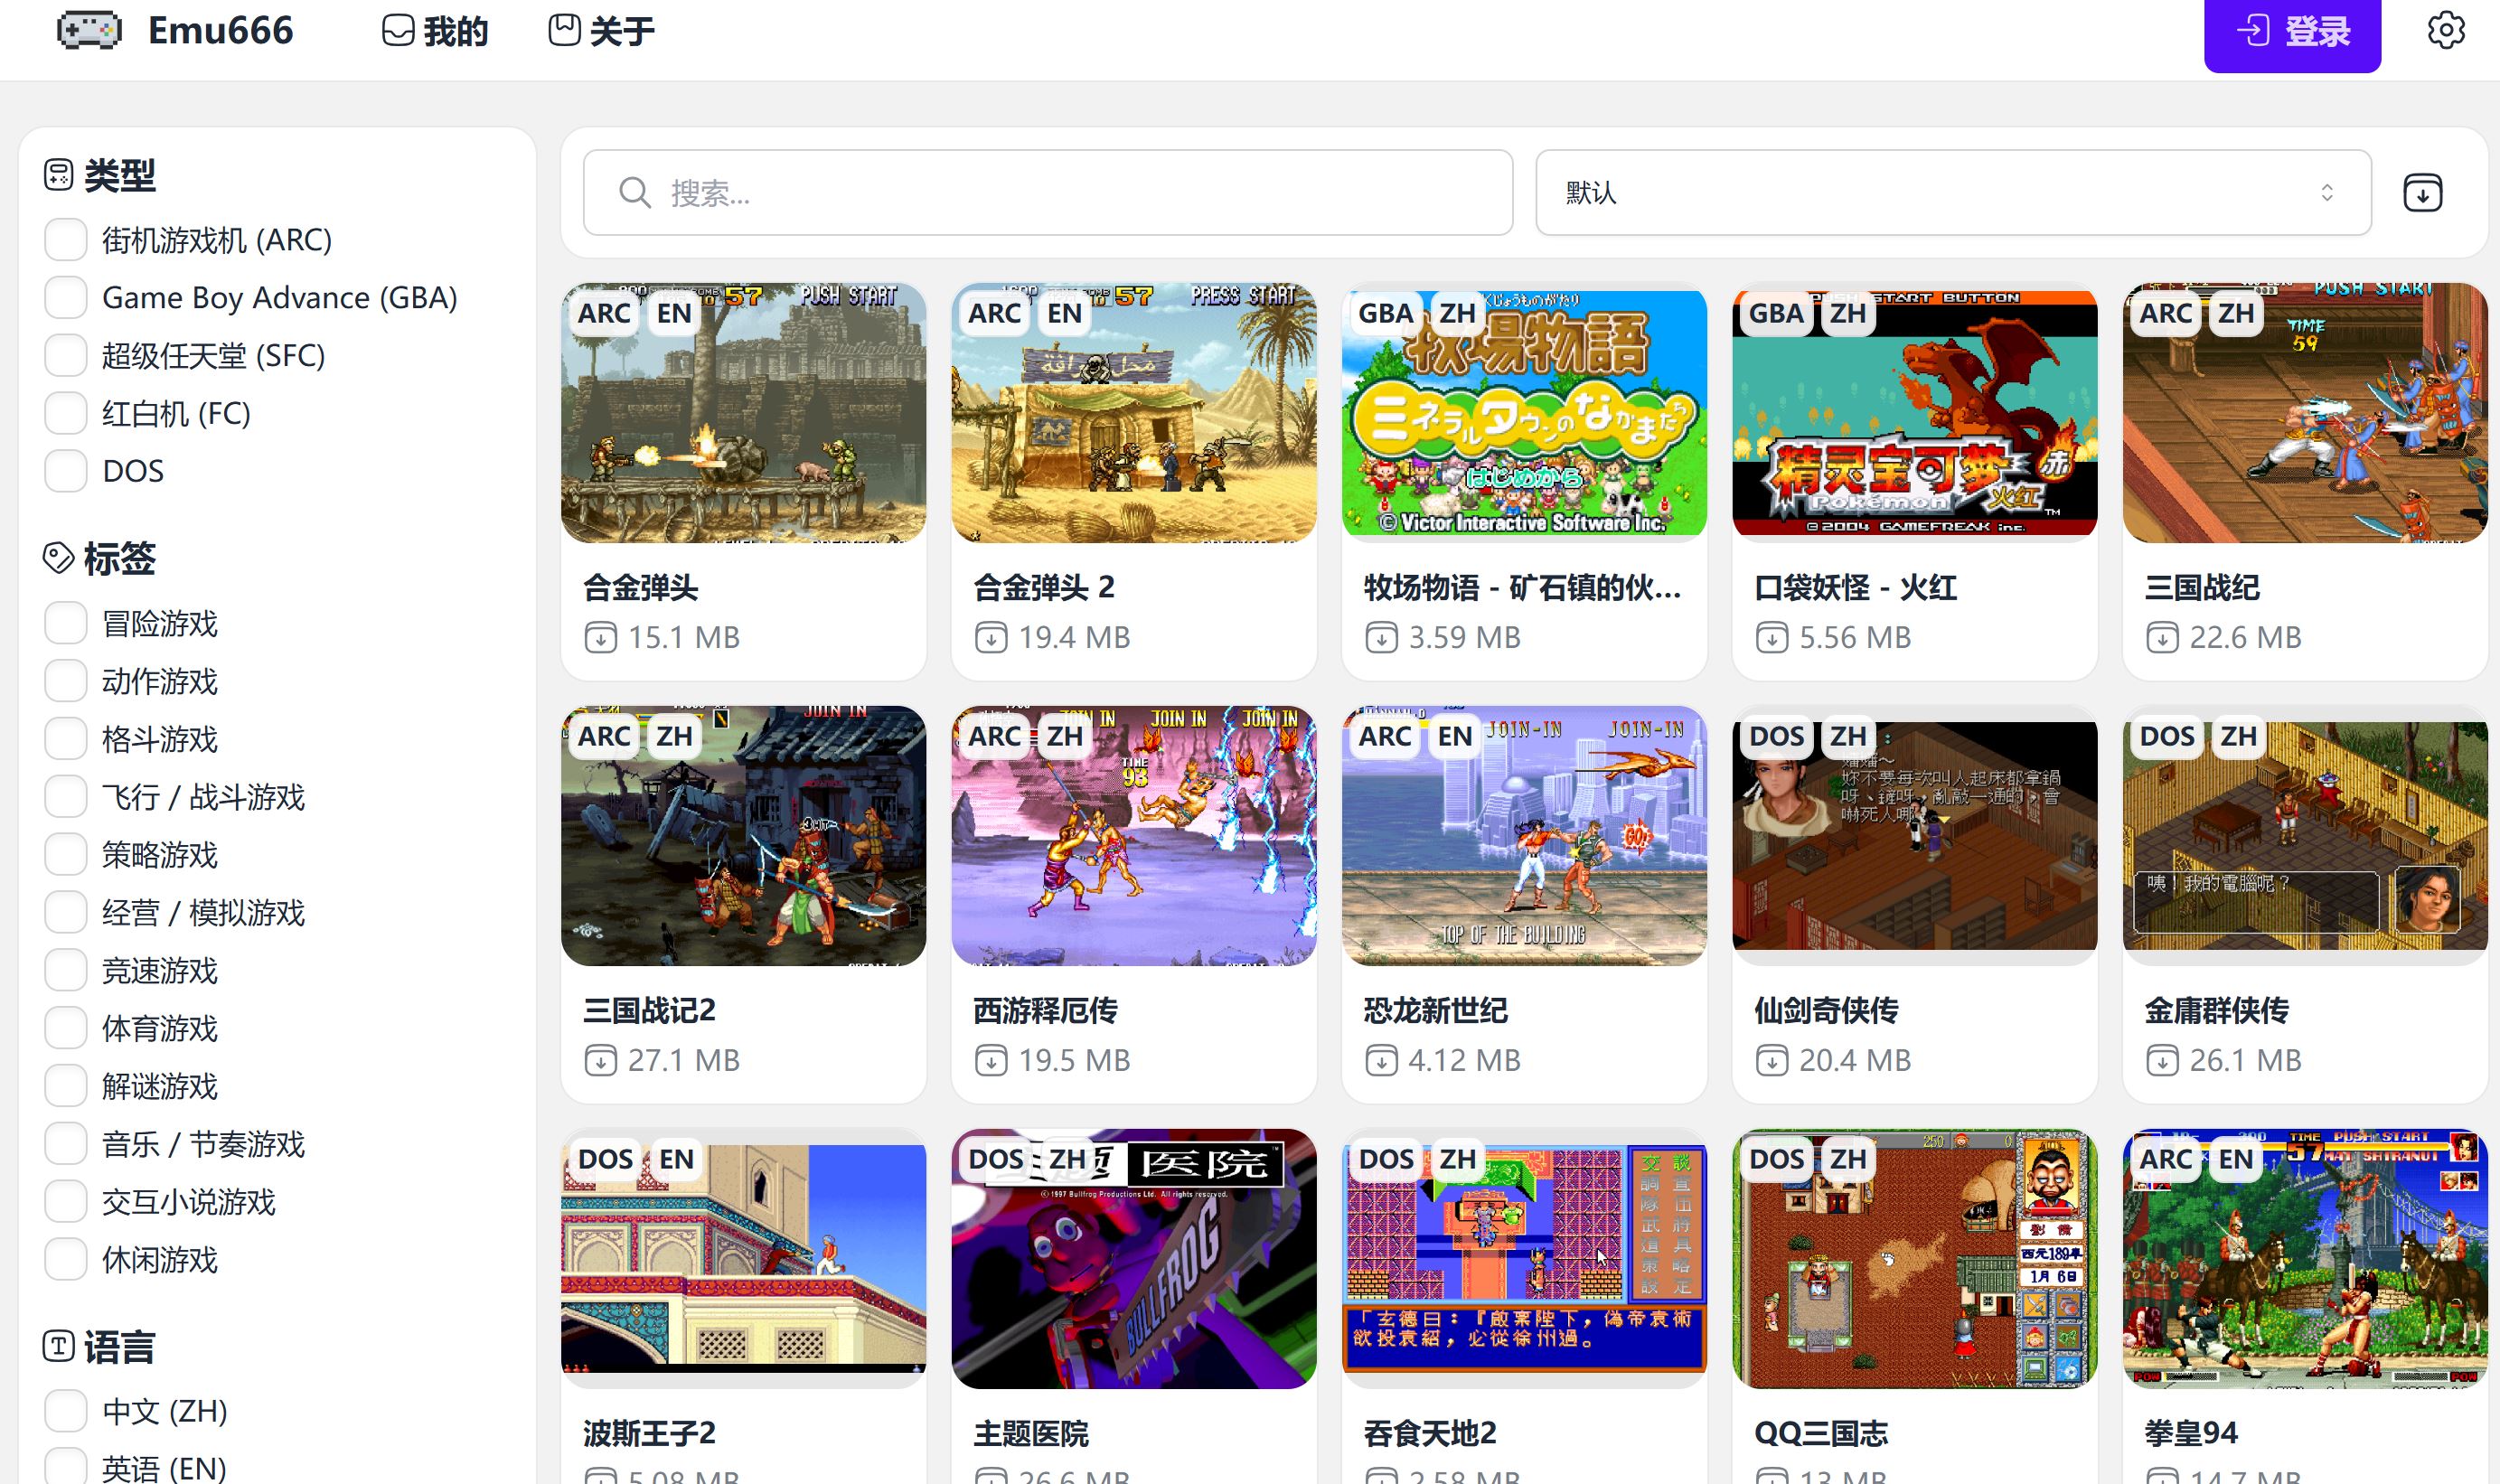Check the 竞速游戏 tag filter
Screen dimensions: 2500x1484
(66, 970)
